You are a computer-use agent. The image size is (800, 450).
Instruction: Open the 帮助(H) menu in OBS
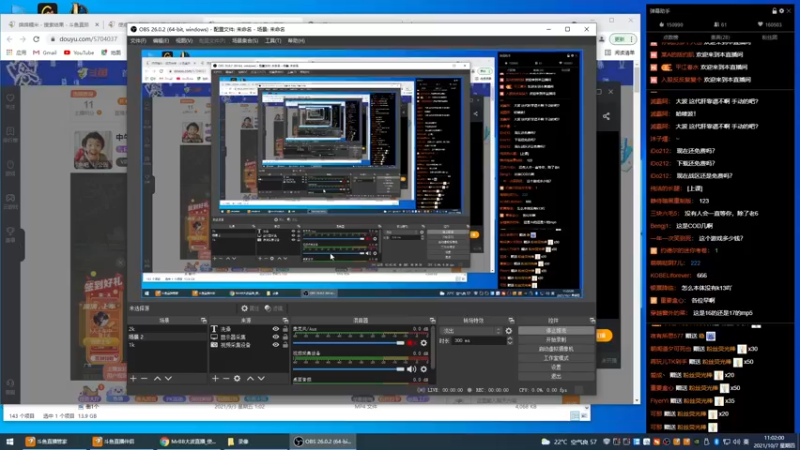pyautogui.click(x=296, y=41)
